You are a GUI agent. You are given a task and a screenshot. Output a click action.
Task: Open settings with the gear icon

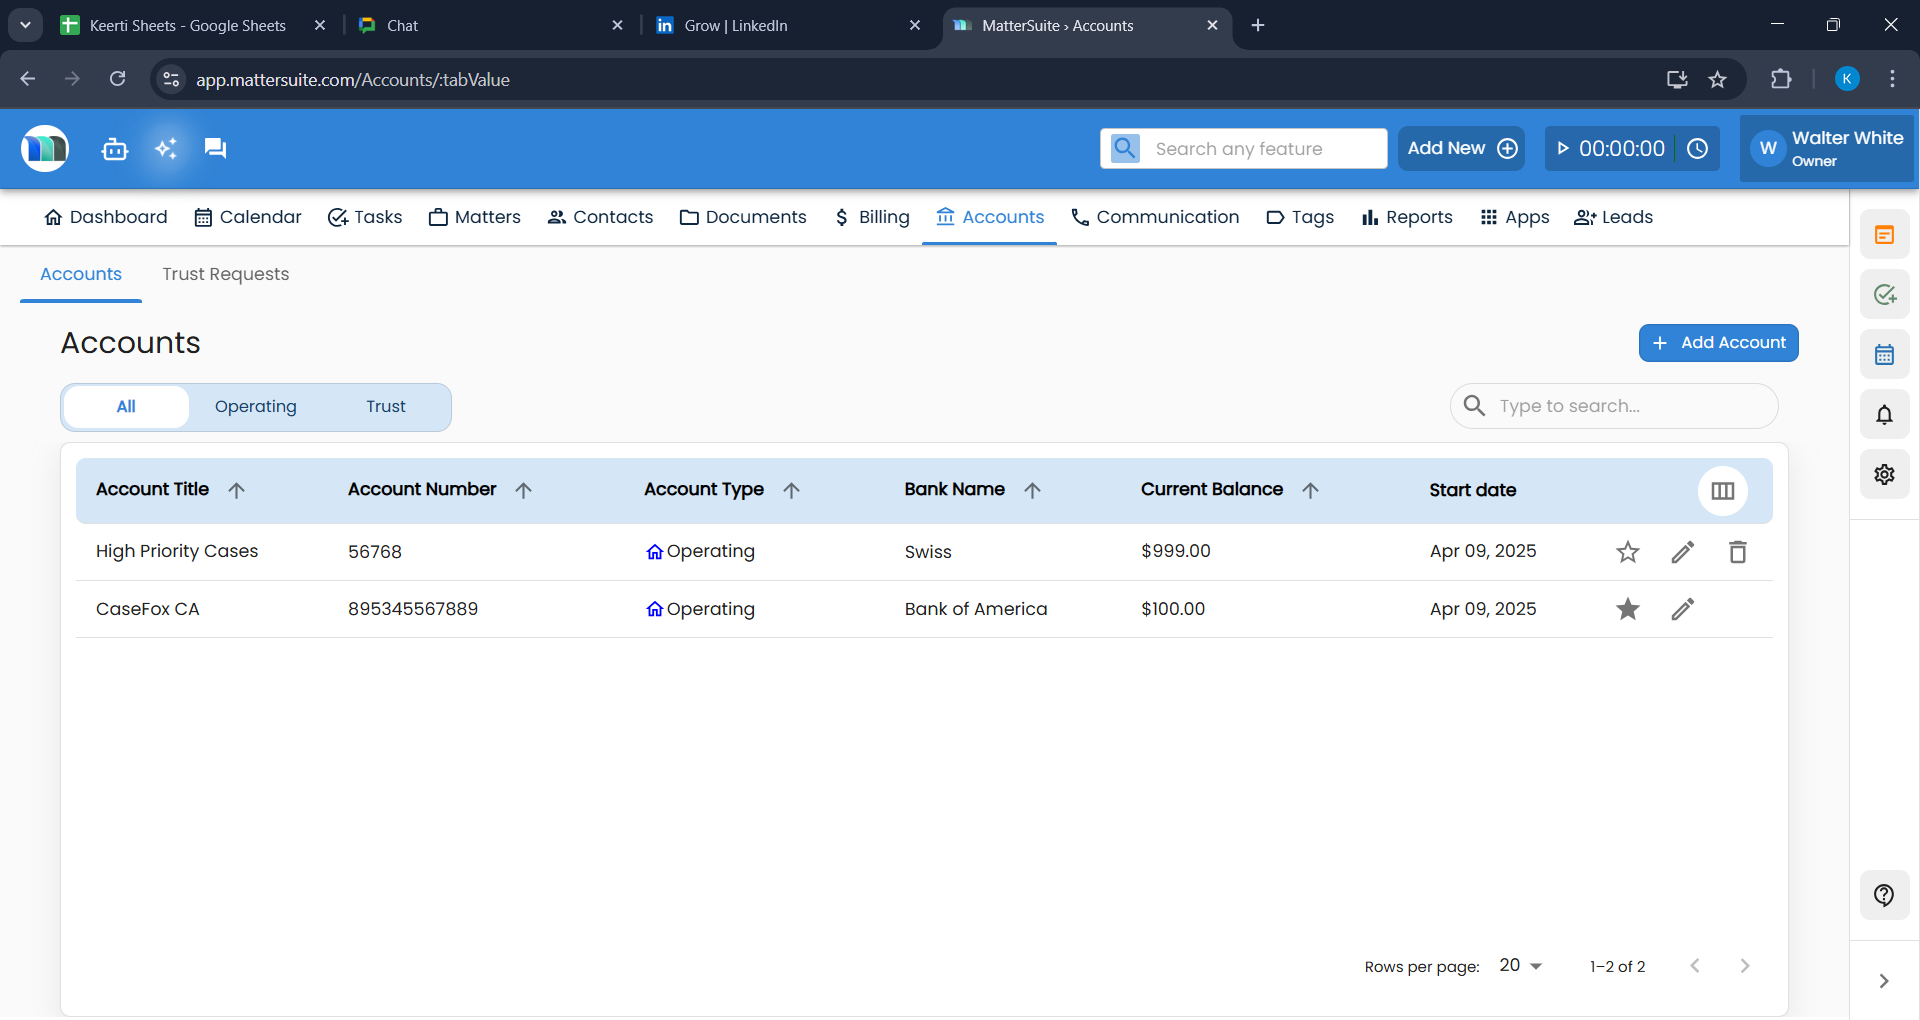[x=1884, y=474]
